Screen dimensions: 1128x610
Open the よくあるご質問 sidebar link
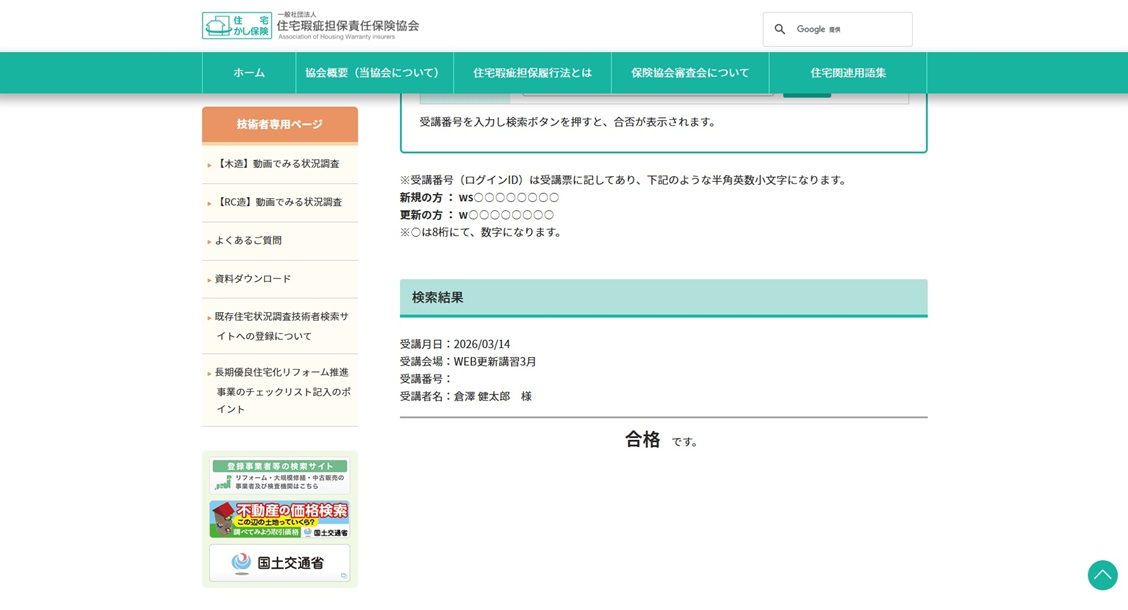pos(248,241)
